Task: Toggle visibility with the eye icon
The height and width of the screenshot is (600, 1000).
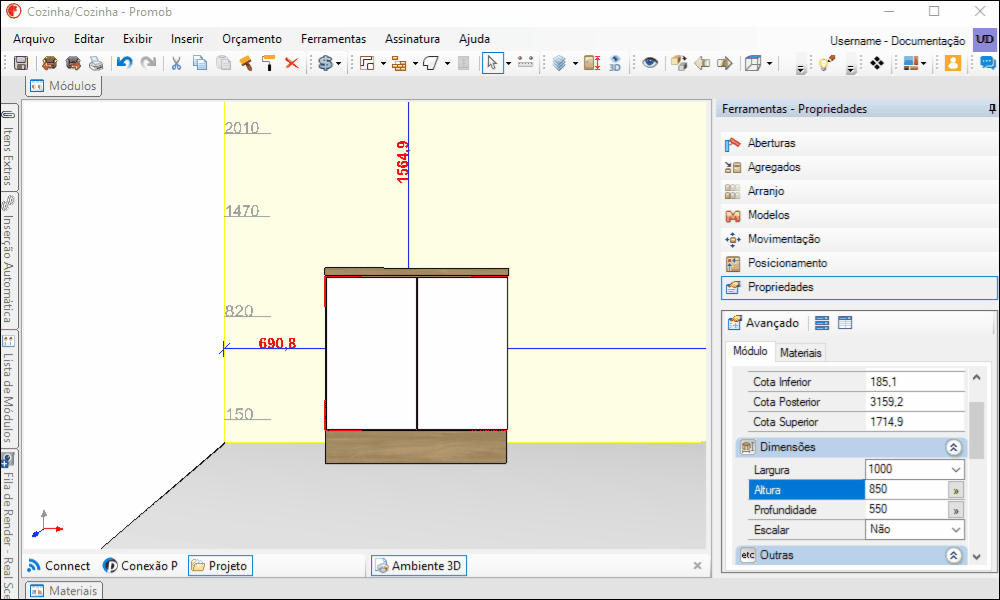Action: click(x=650, y=63)
